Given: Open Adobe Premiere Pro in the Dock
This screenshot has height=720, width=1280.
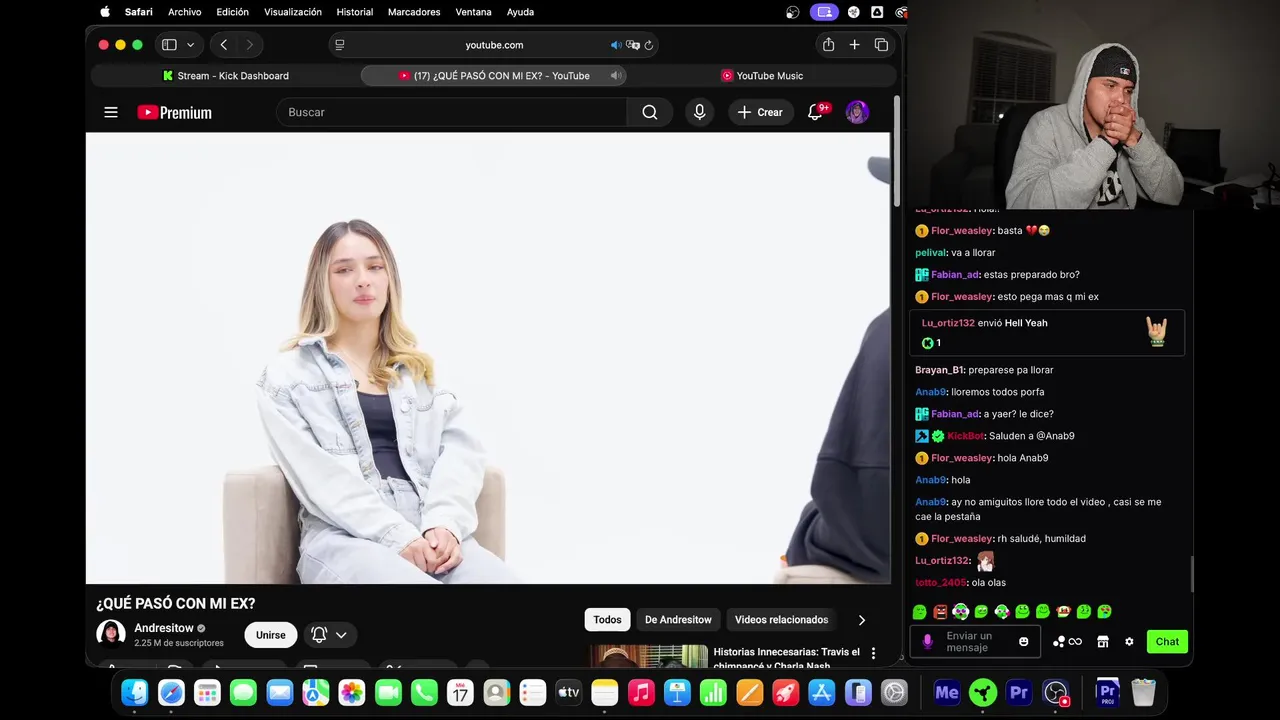Looking at the screenshot, I should coord(1019,692).
